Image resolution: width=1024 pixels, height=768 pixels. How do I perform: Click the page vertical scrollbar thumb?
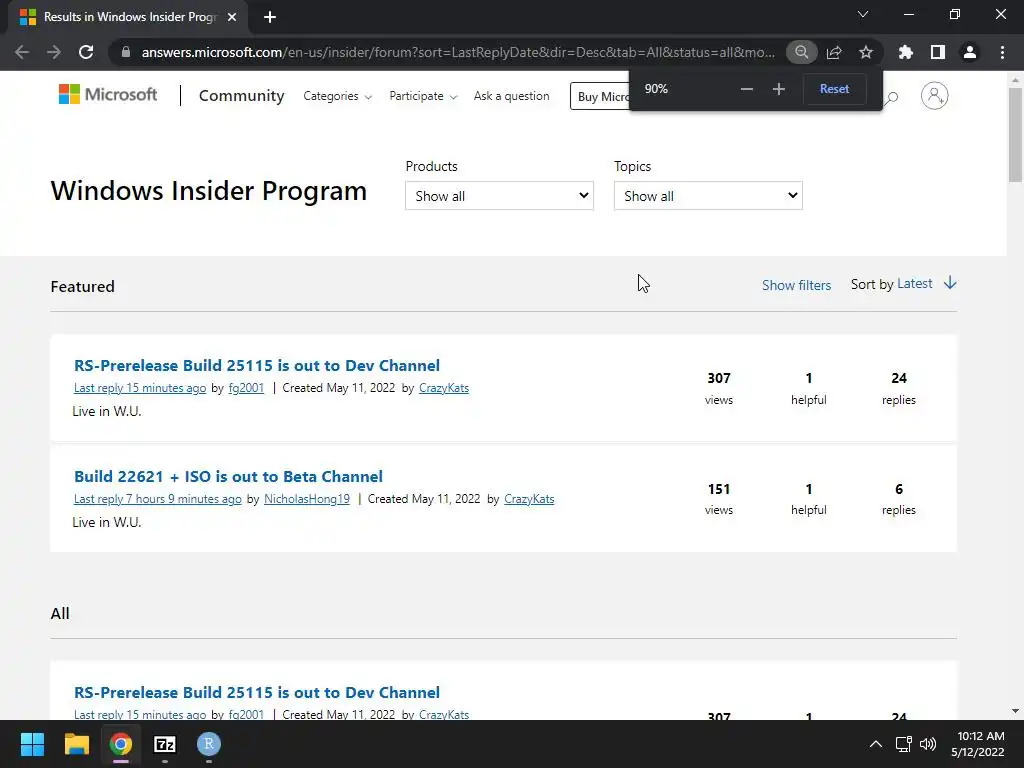(x=1015, y=135)
